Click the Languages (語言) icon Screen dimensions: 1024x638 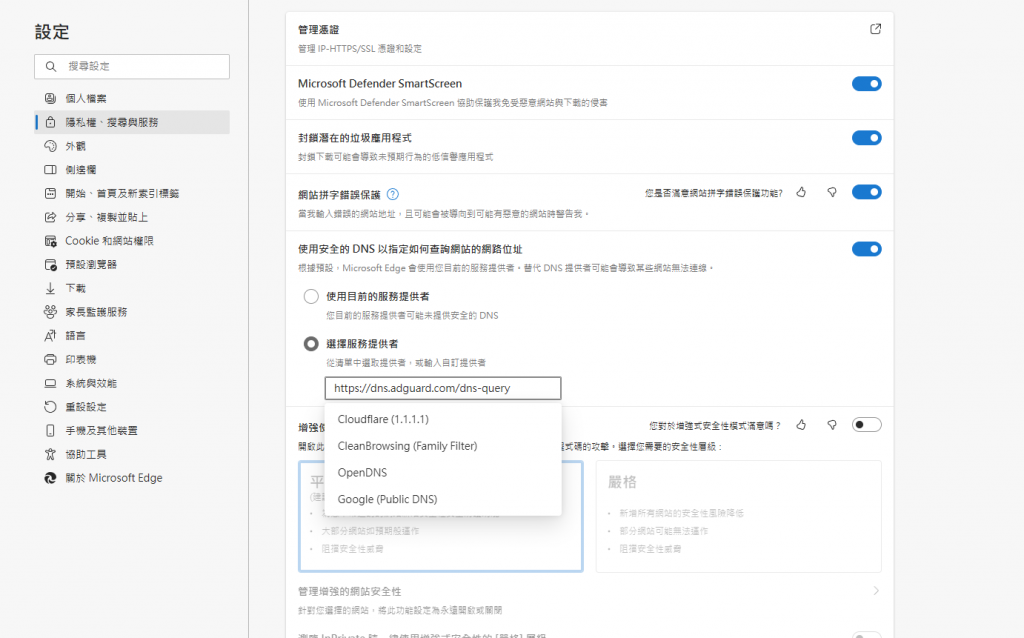(50, 336)
